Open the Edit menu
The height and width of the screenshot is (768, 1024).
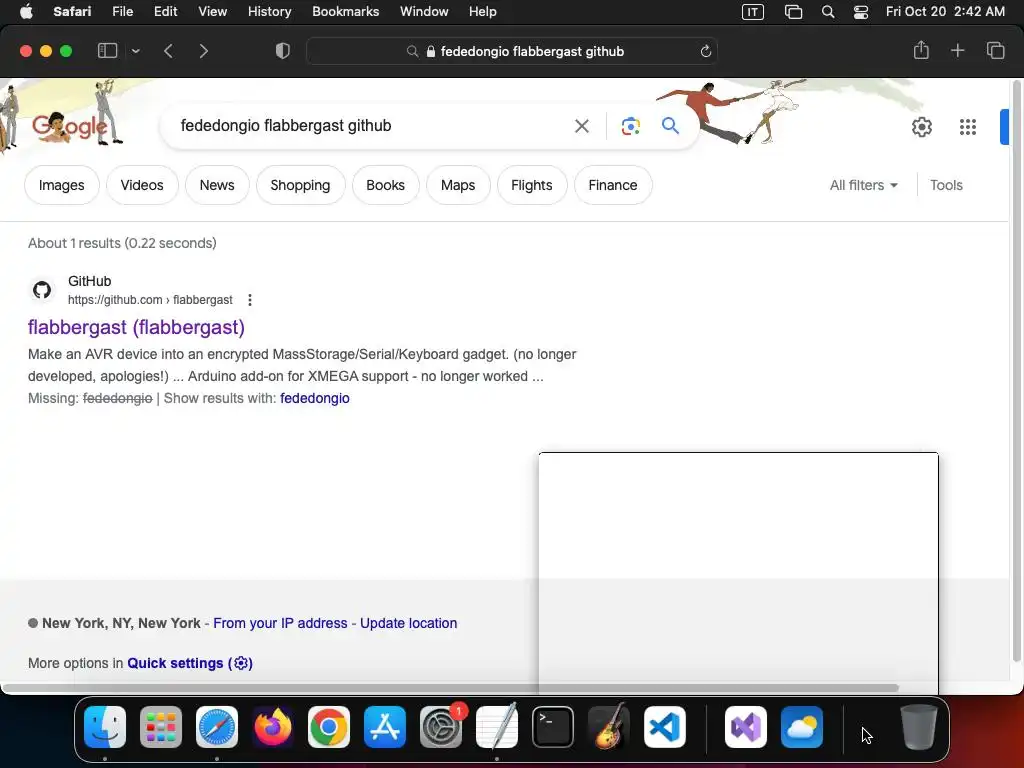tap(165, 12)
